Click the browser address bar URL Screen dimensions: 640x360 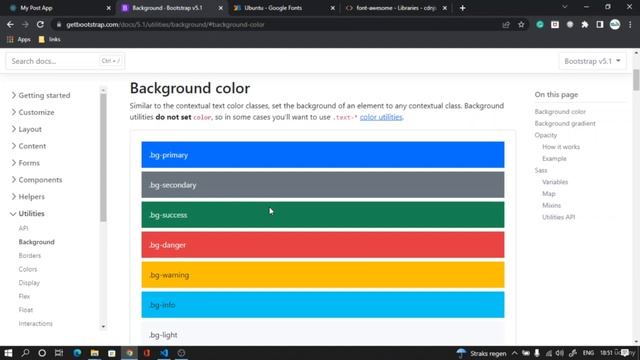point(165,24)
